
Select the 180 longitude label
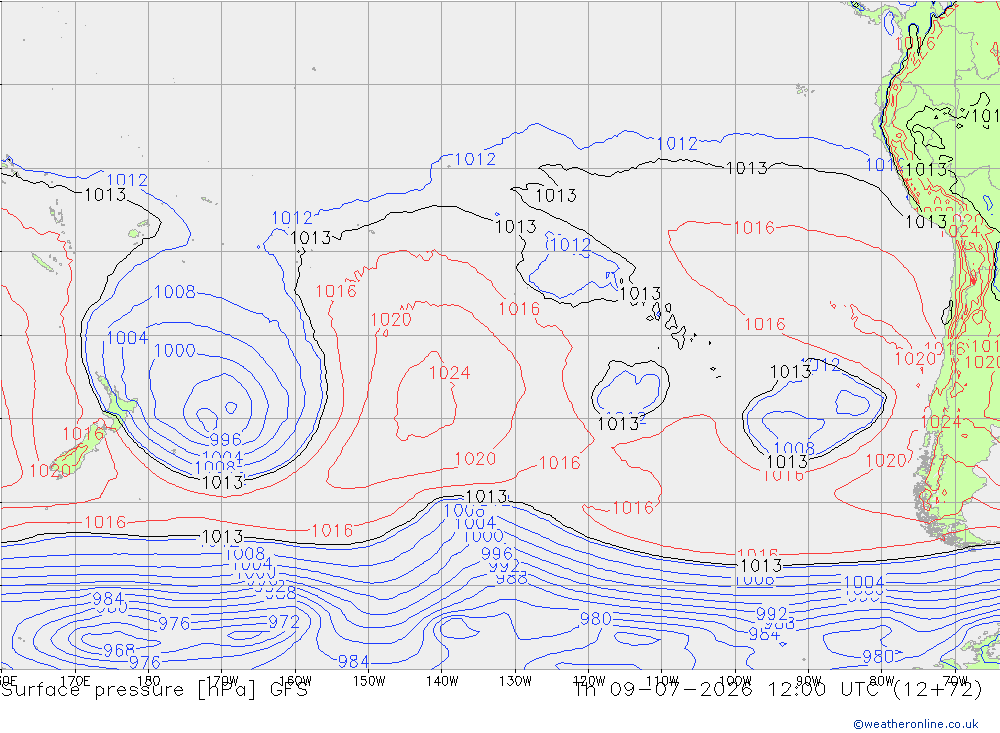coord(149,681)
